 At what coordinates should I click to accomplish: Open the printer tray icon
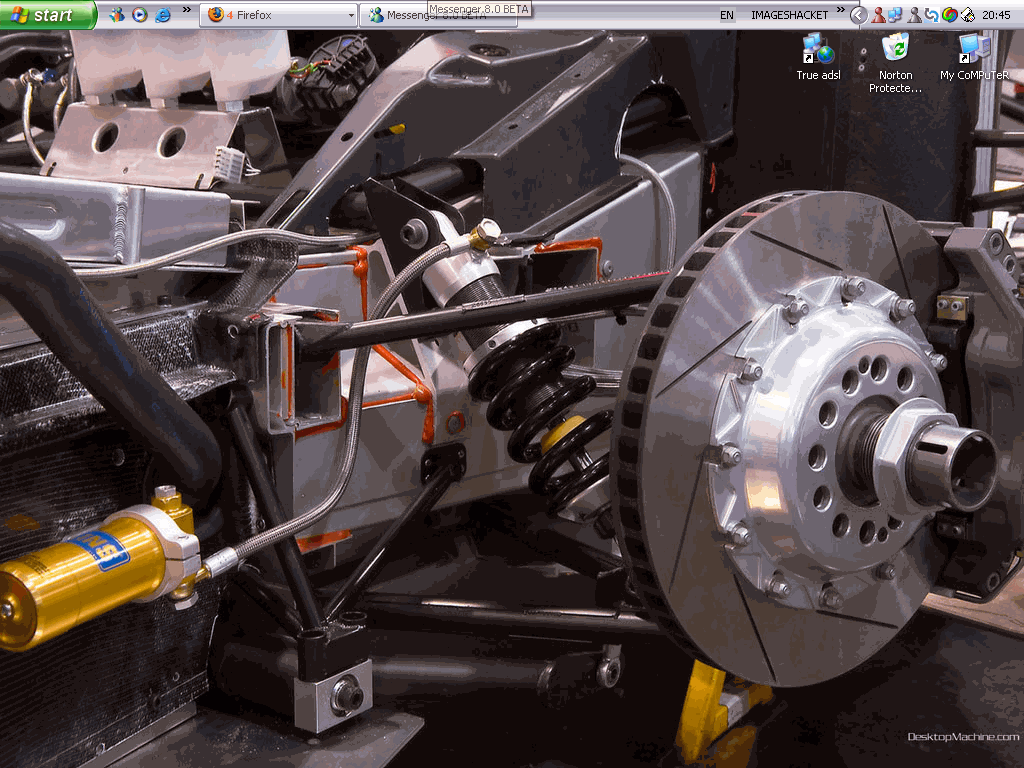[x=967, y=15]
